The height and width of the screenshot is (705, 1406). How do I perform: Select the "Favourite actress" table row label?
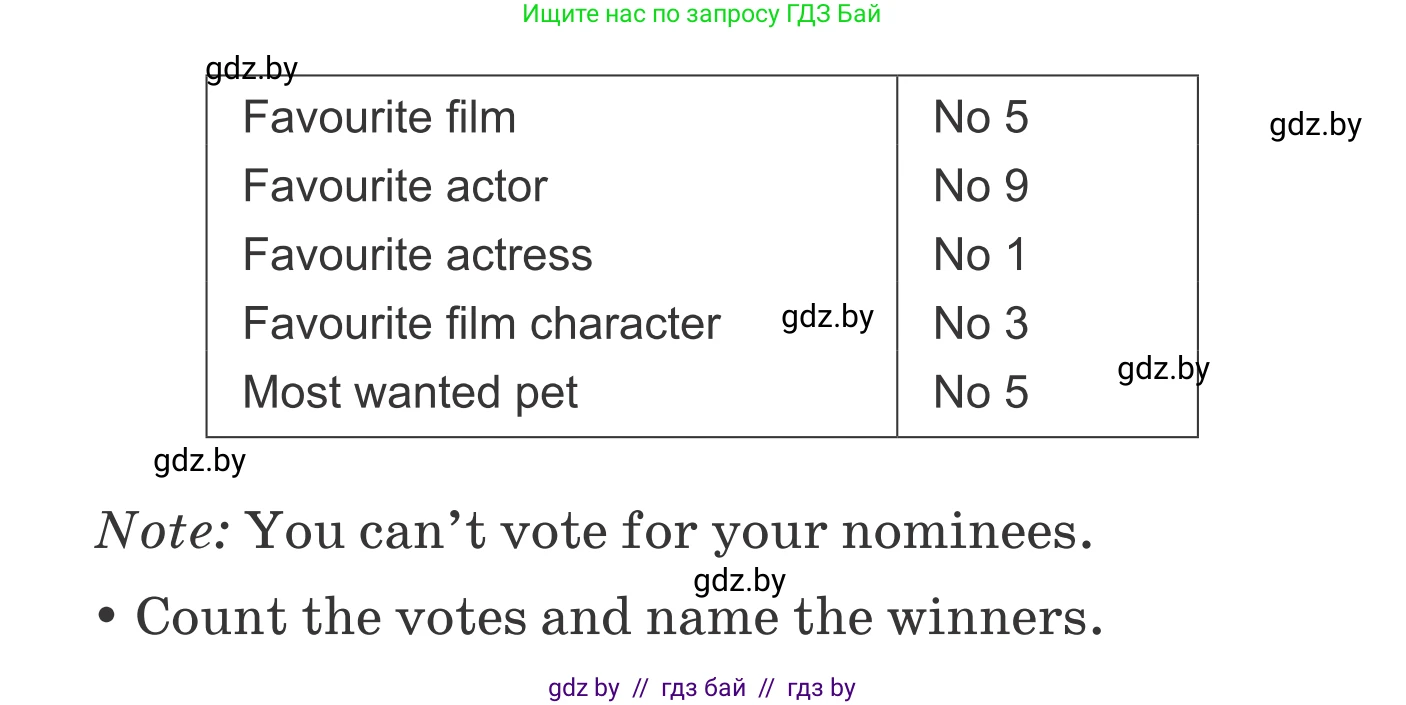417,255
